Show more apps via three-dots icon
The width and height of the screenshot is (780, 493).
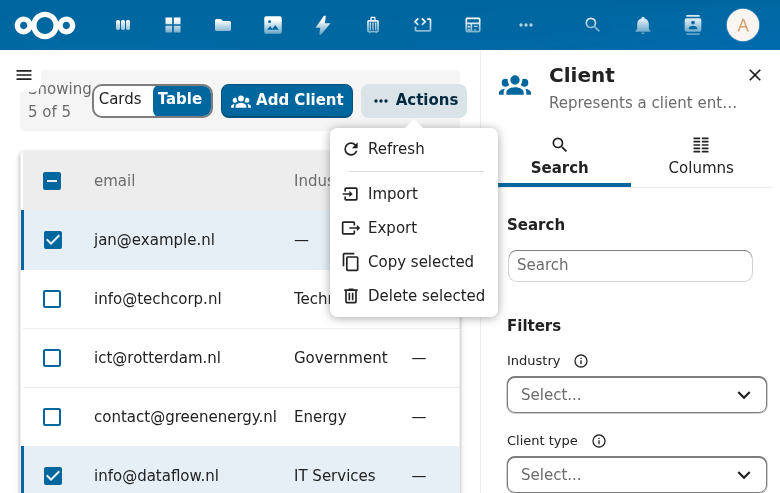526,25
